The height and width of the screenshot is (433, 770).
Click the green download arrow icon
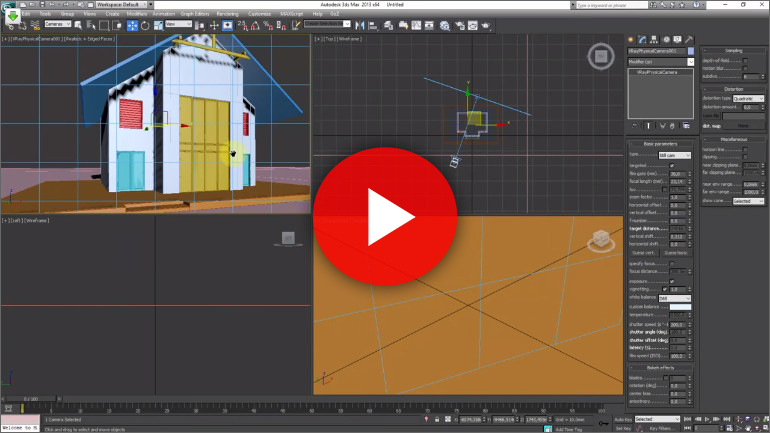[13, 16]
